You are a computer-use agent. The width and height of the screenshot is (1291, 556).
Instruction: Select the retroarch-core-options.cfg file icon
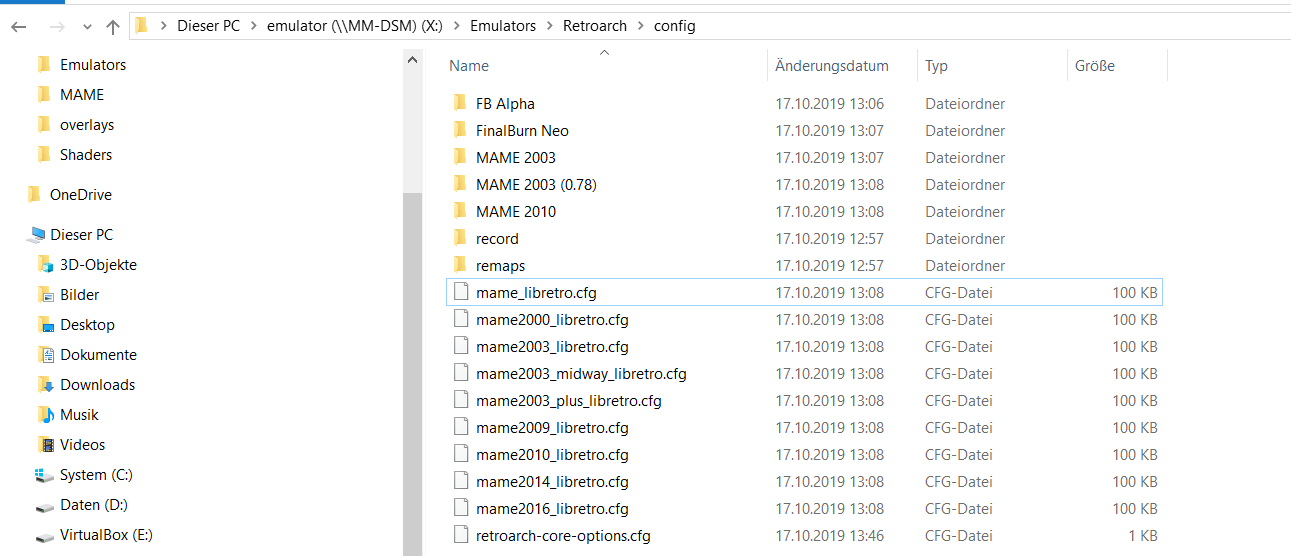tap(460, 535)
